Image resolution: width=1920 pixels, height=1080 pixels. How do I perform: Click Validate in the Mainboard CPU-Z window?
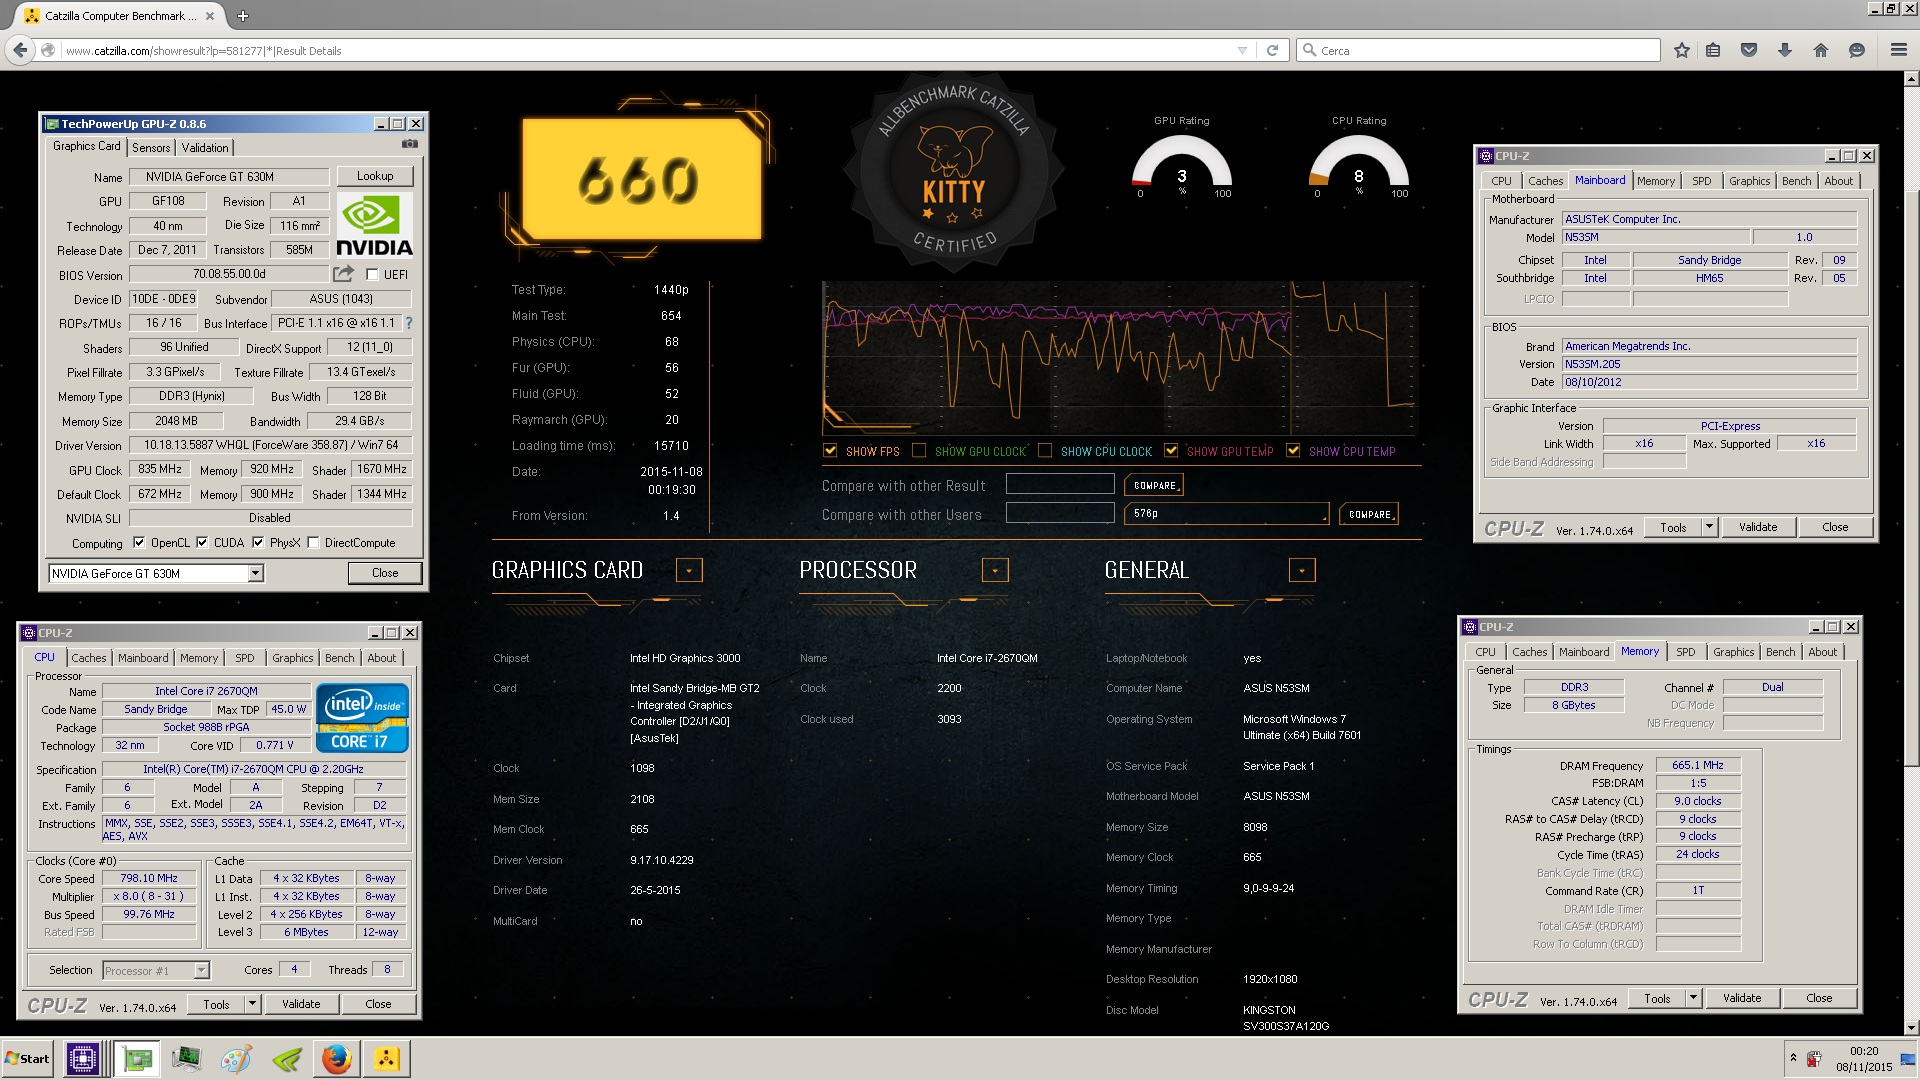[1758, 527]
